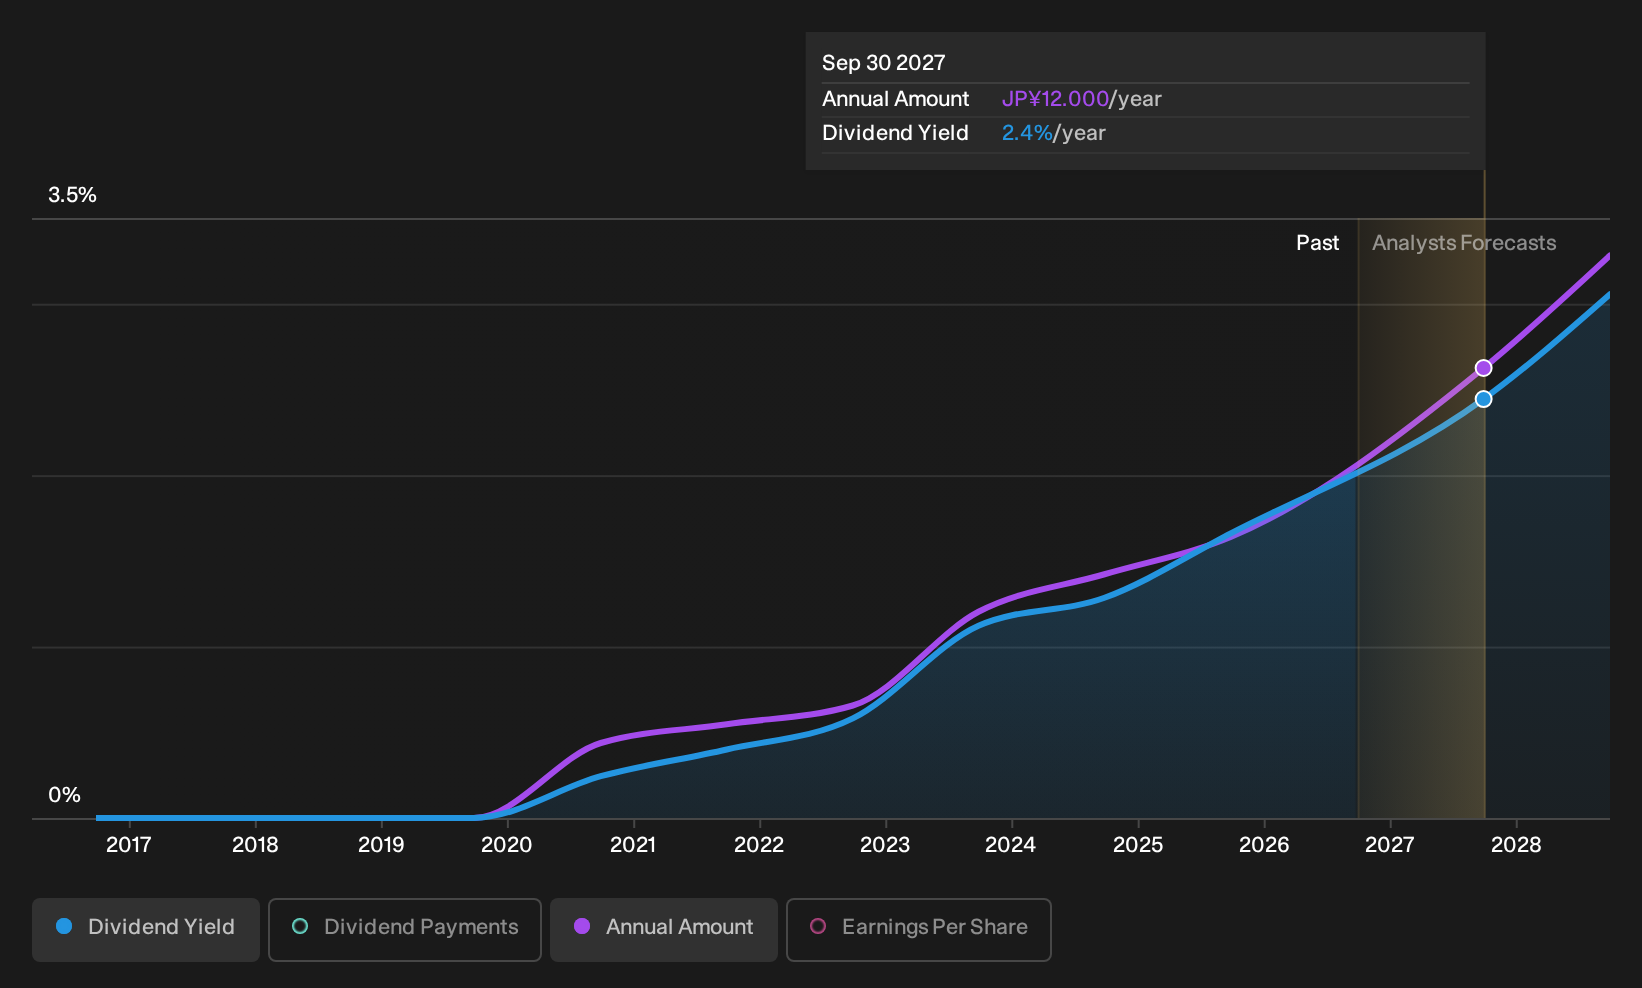Click the 2028 x-axis year label
1642x988 pixels.
pos(1516,845)
